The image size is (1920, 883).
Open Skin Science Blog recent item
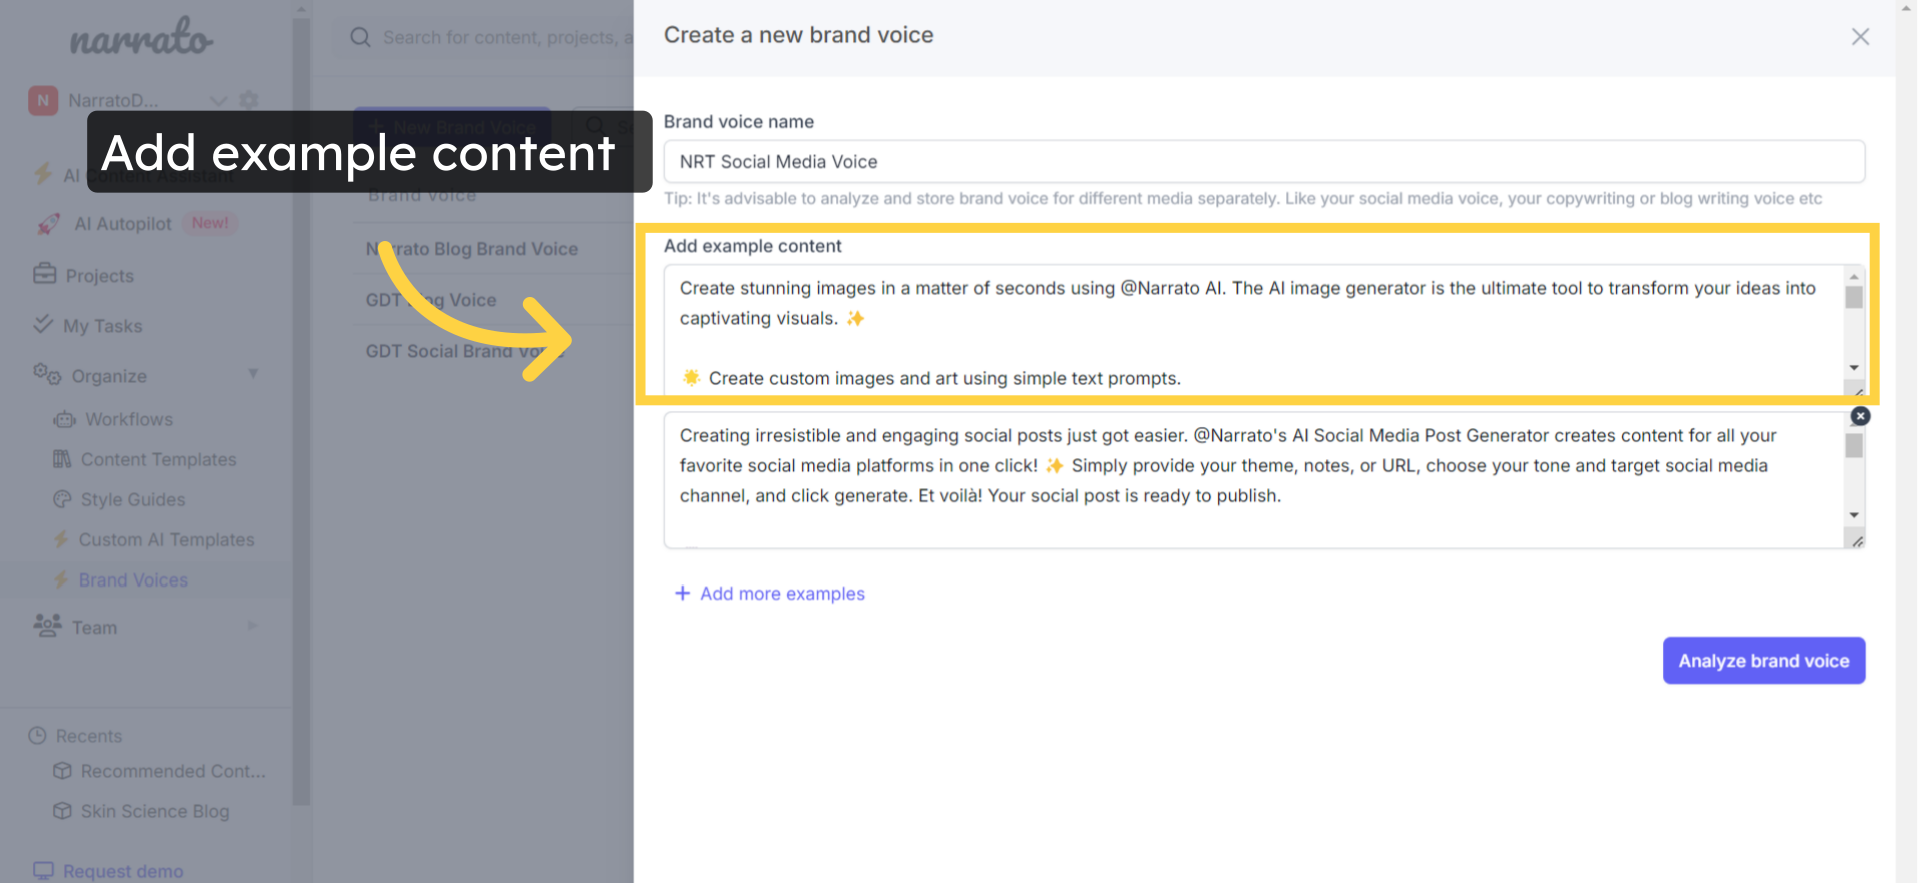[155, 811]
